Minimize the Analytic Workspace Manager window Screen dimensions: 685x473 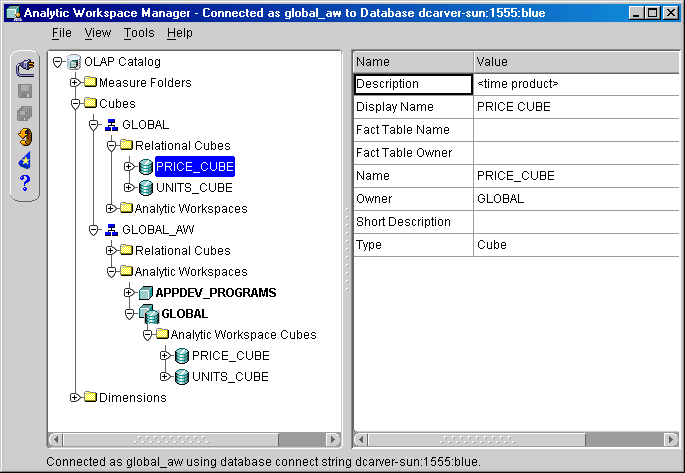[x=637, y=13]
